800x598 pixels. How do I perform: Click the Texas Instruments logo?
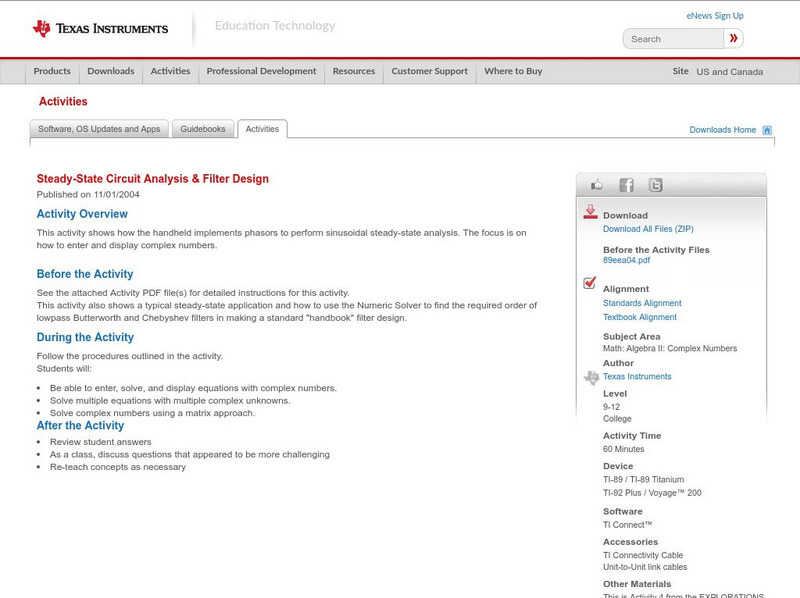click(x=101, y=29)
